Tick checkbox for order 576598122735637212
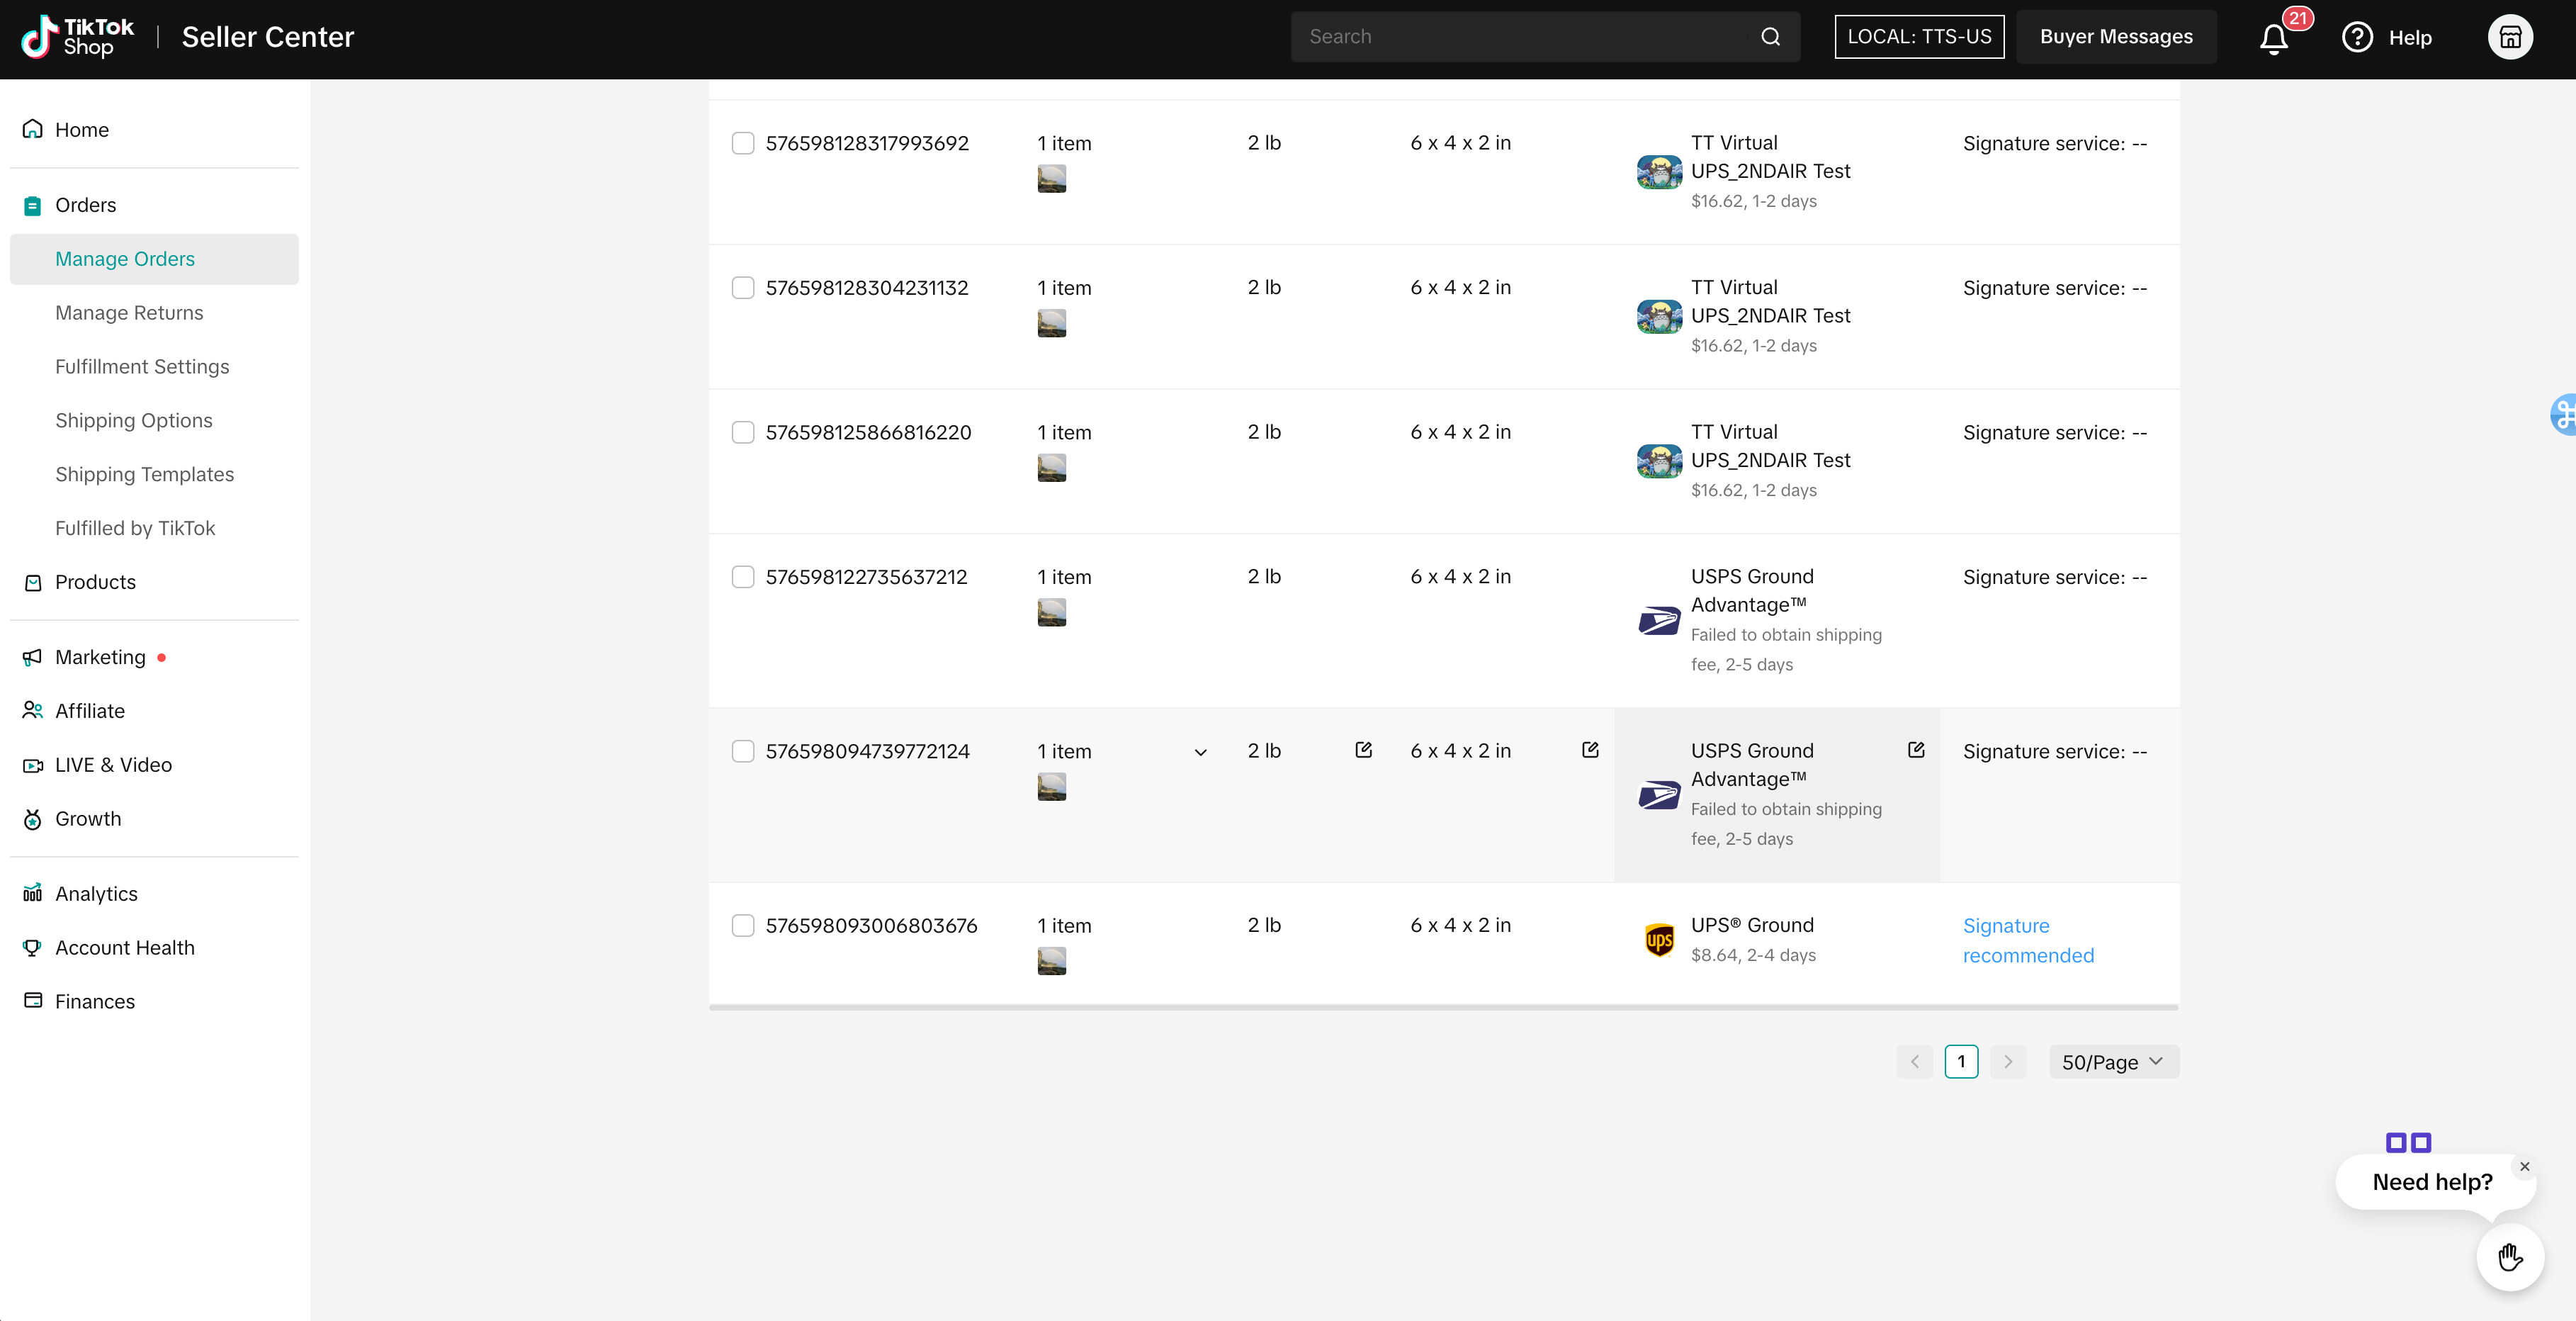 [x=743, y=577]
